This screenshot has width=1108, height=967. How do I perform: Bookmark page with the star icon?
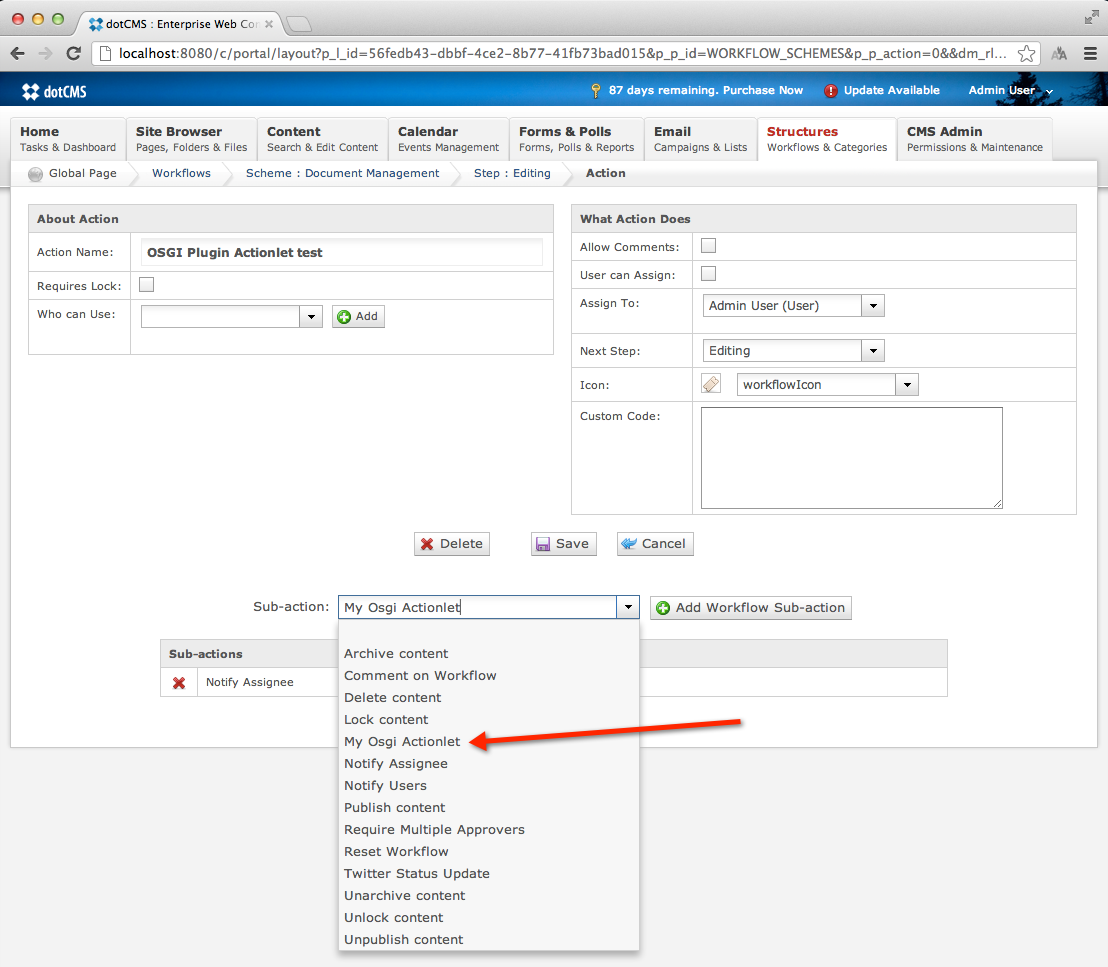1027,54
